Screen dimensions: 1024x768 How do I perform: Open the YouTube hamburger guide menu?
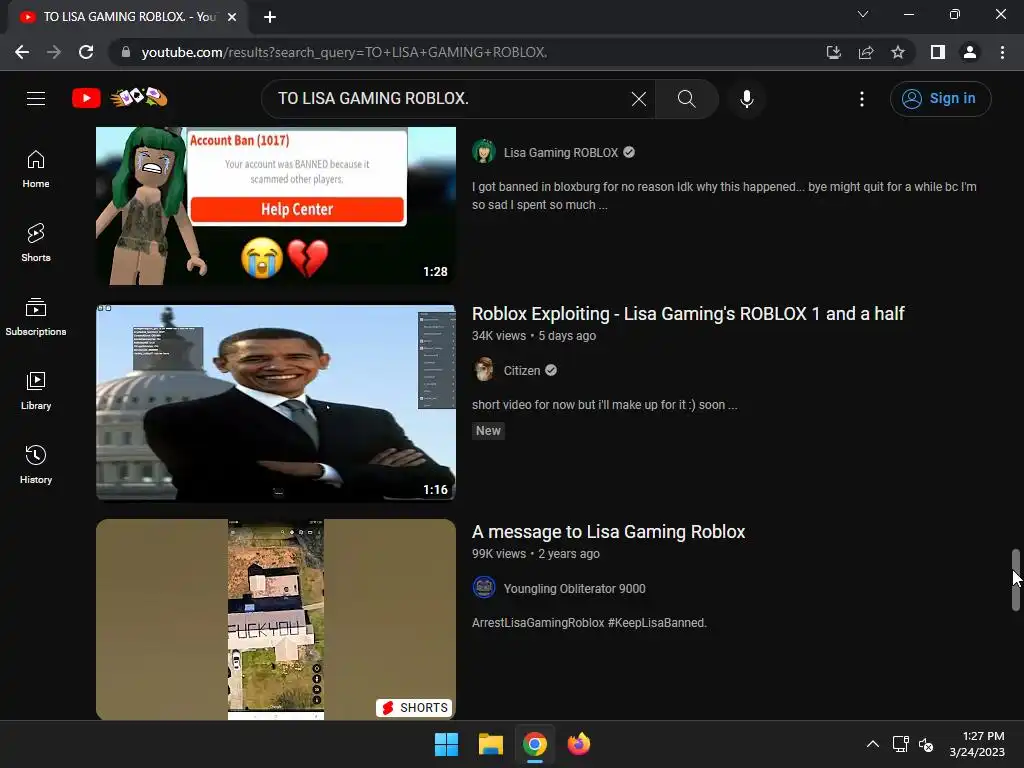[36, 99]
